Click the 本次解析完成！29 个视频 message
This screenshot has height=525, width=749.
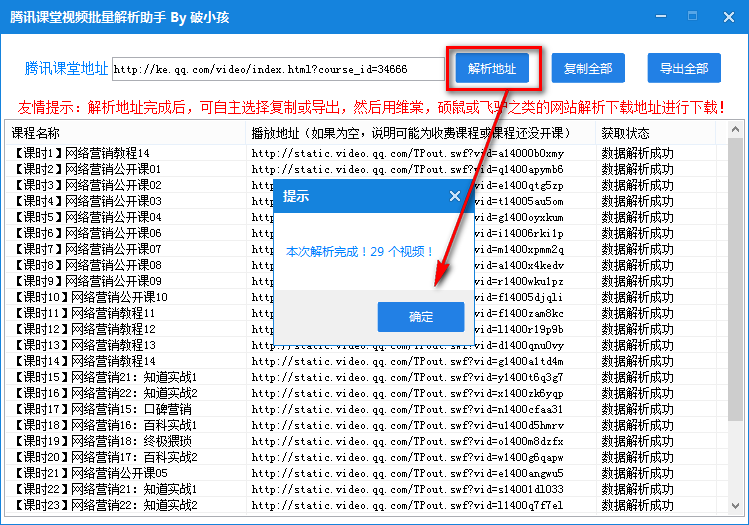[x=359, y=252]
